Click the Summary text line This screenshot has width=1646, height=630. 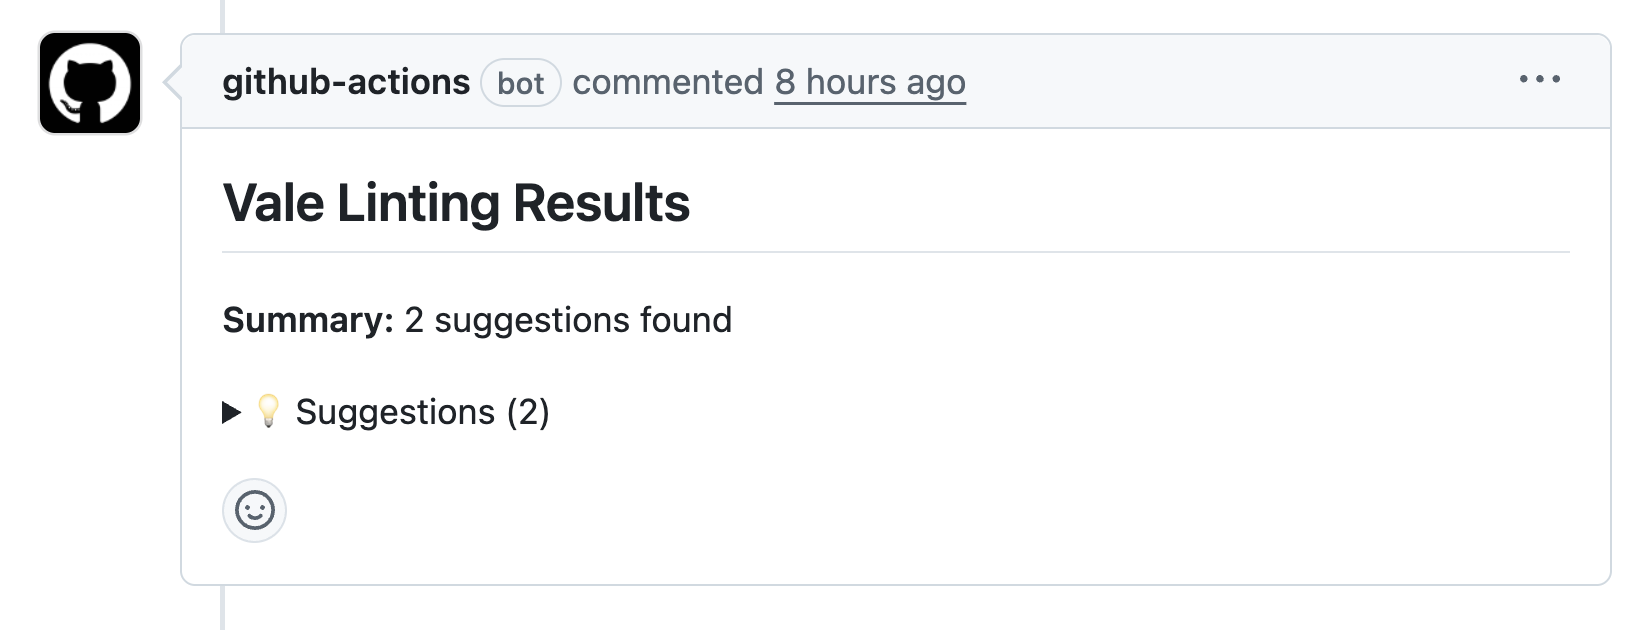coord(478,320)
